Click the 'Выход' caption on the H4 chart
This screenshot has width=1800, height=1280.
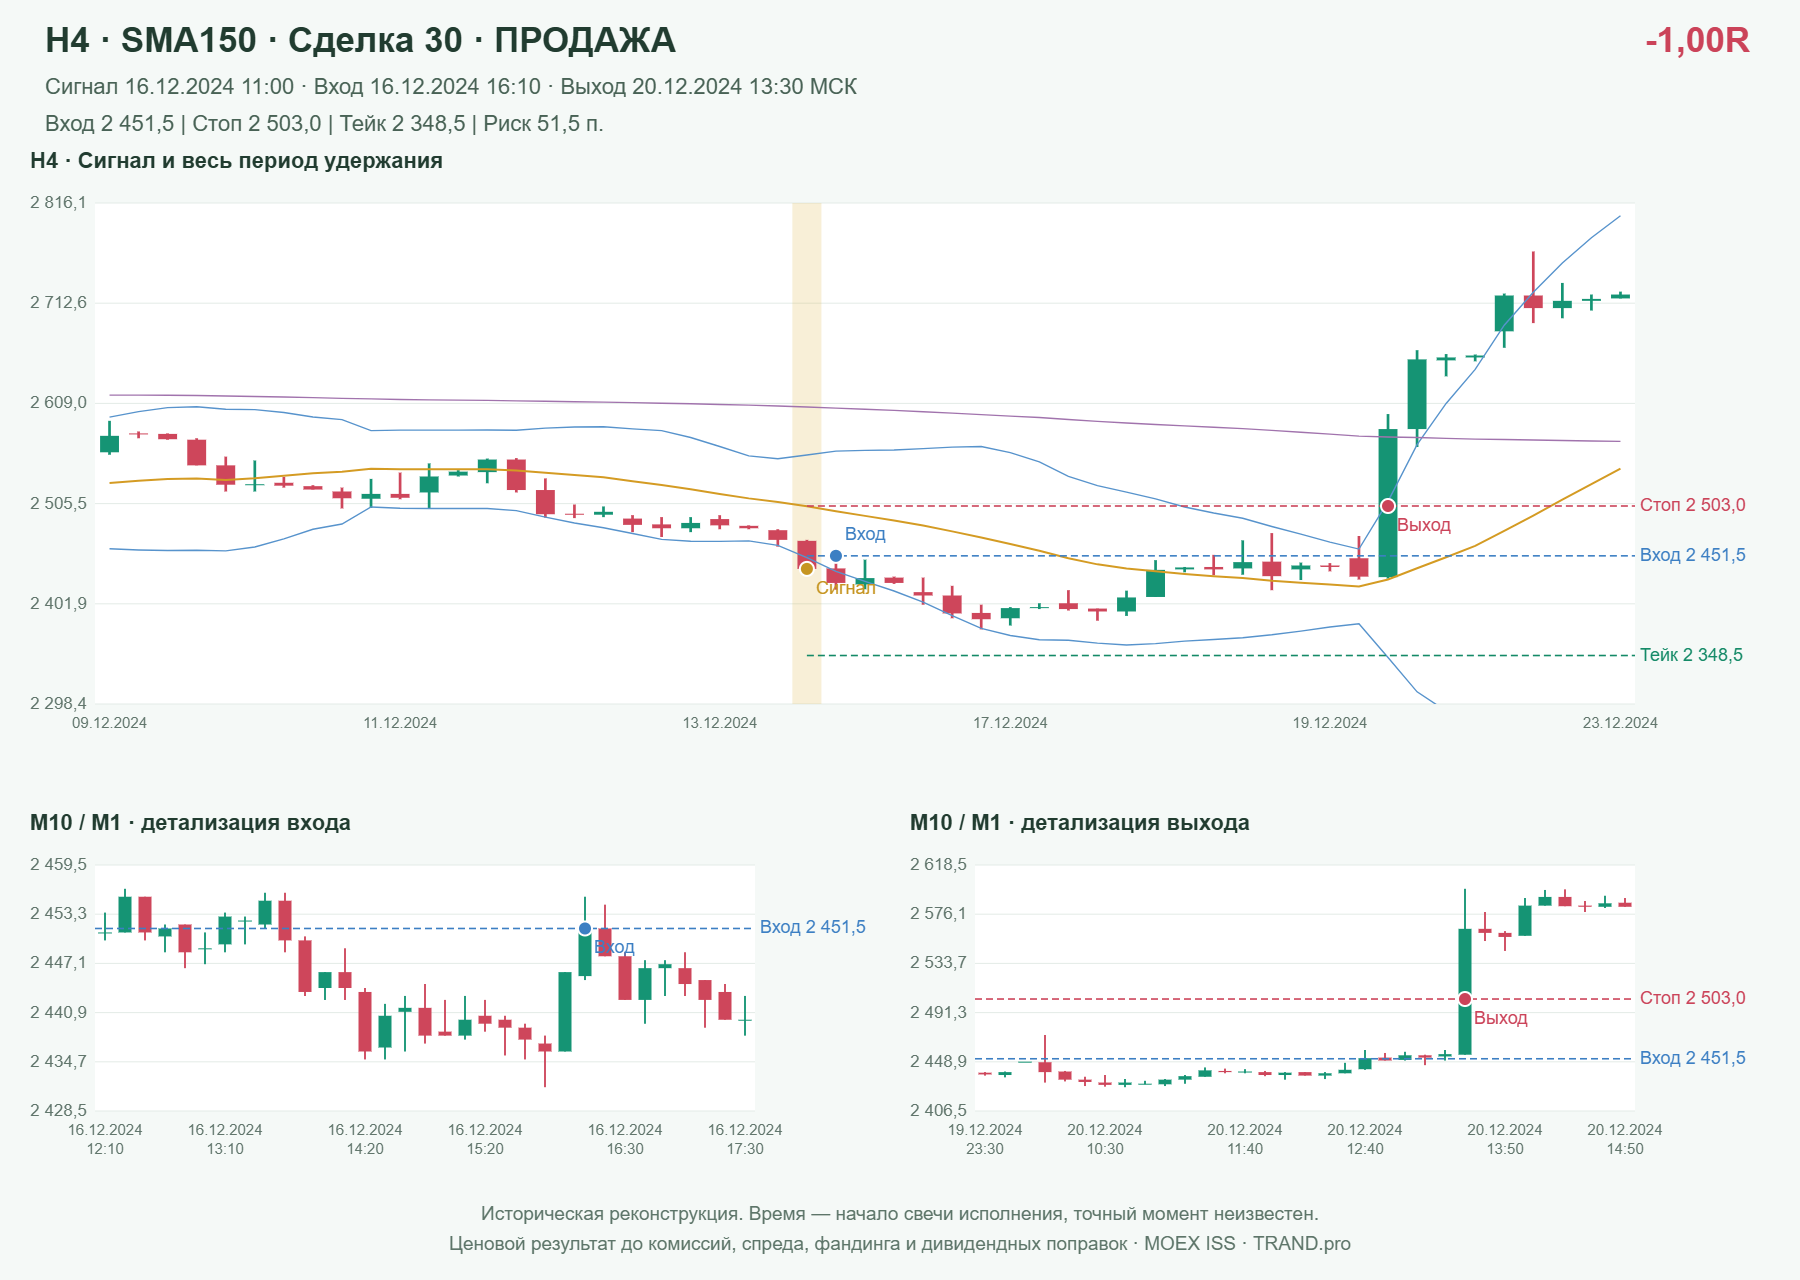(x=1424, y=525)
